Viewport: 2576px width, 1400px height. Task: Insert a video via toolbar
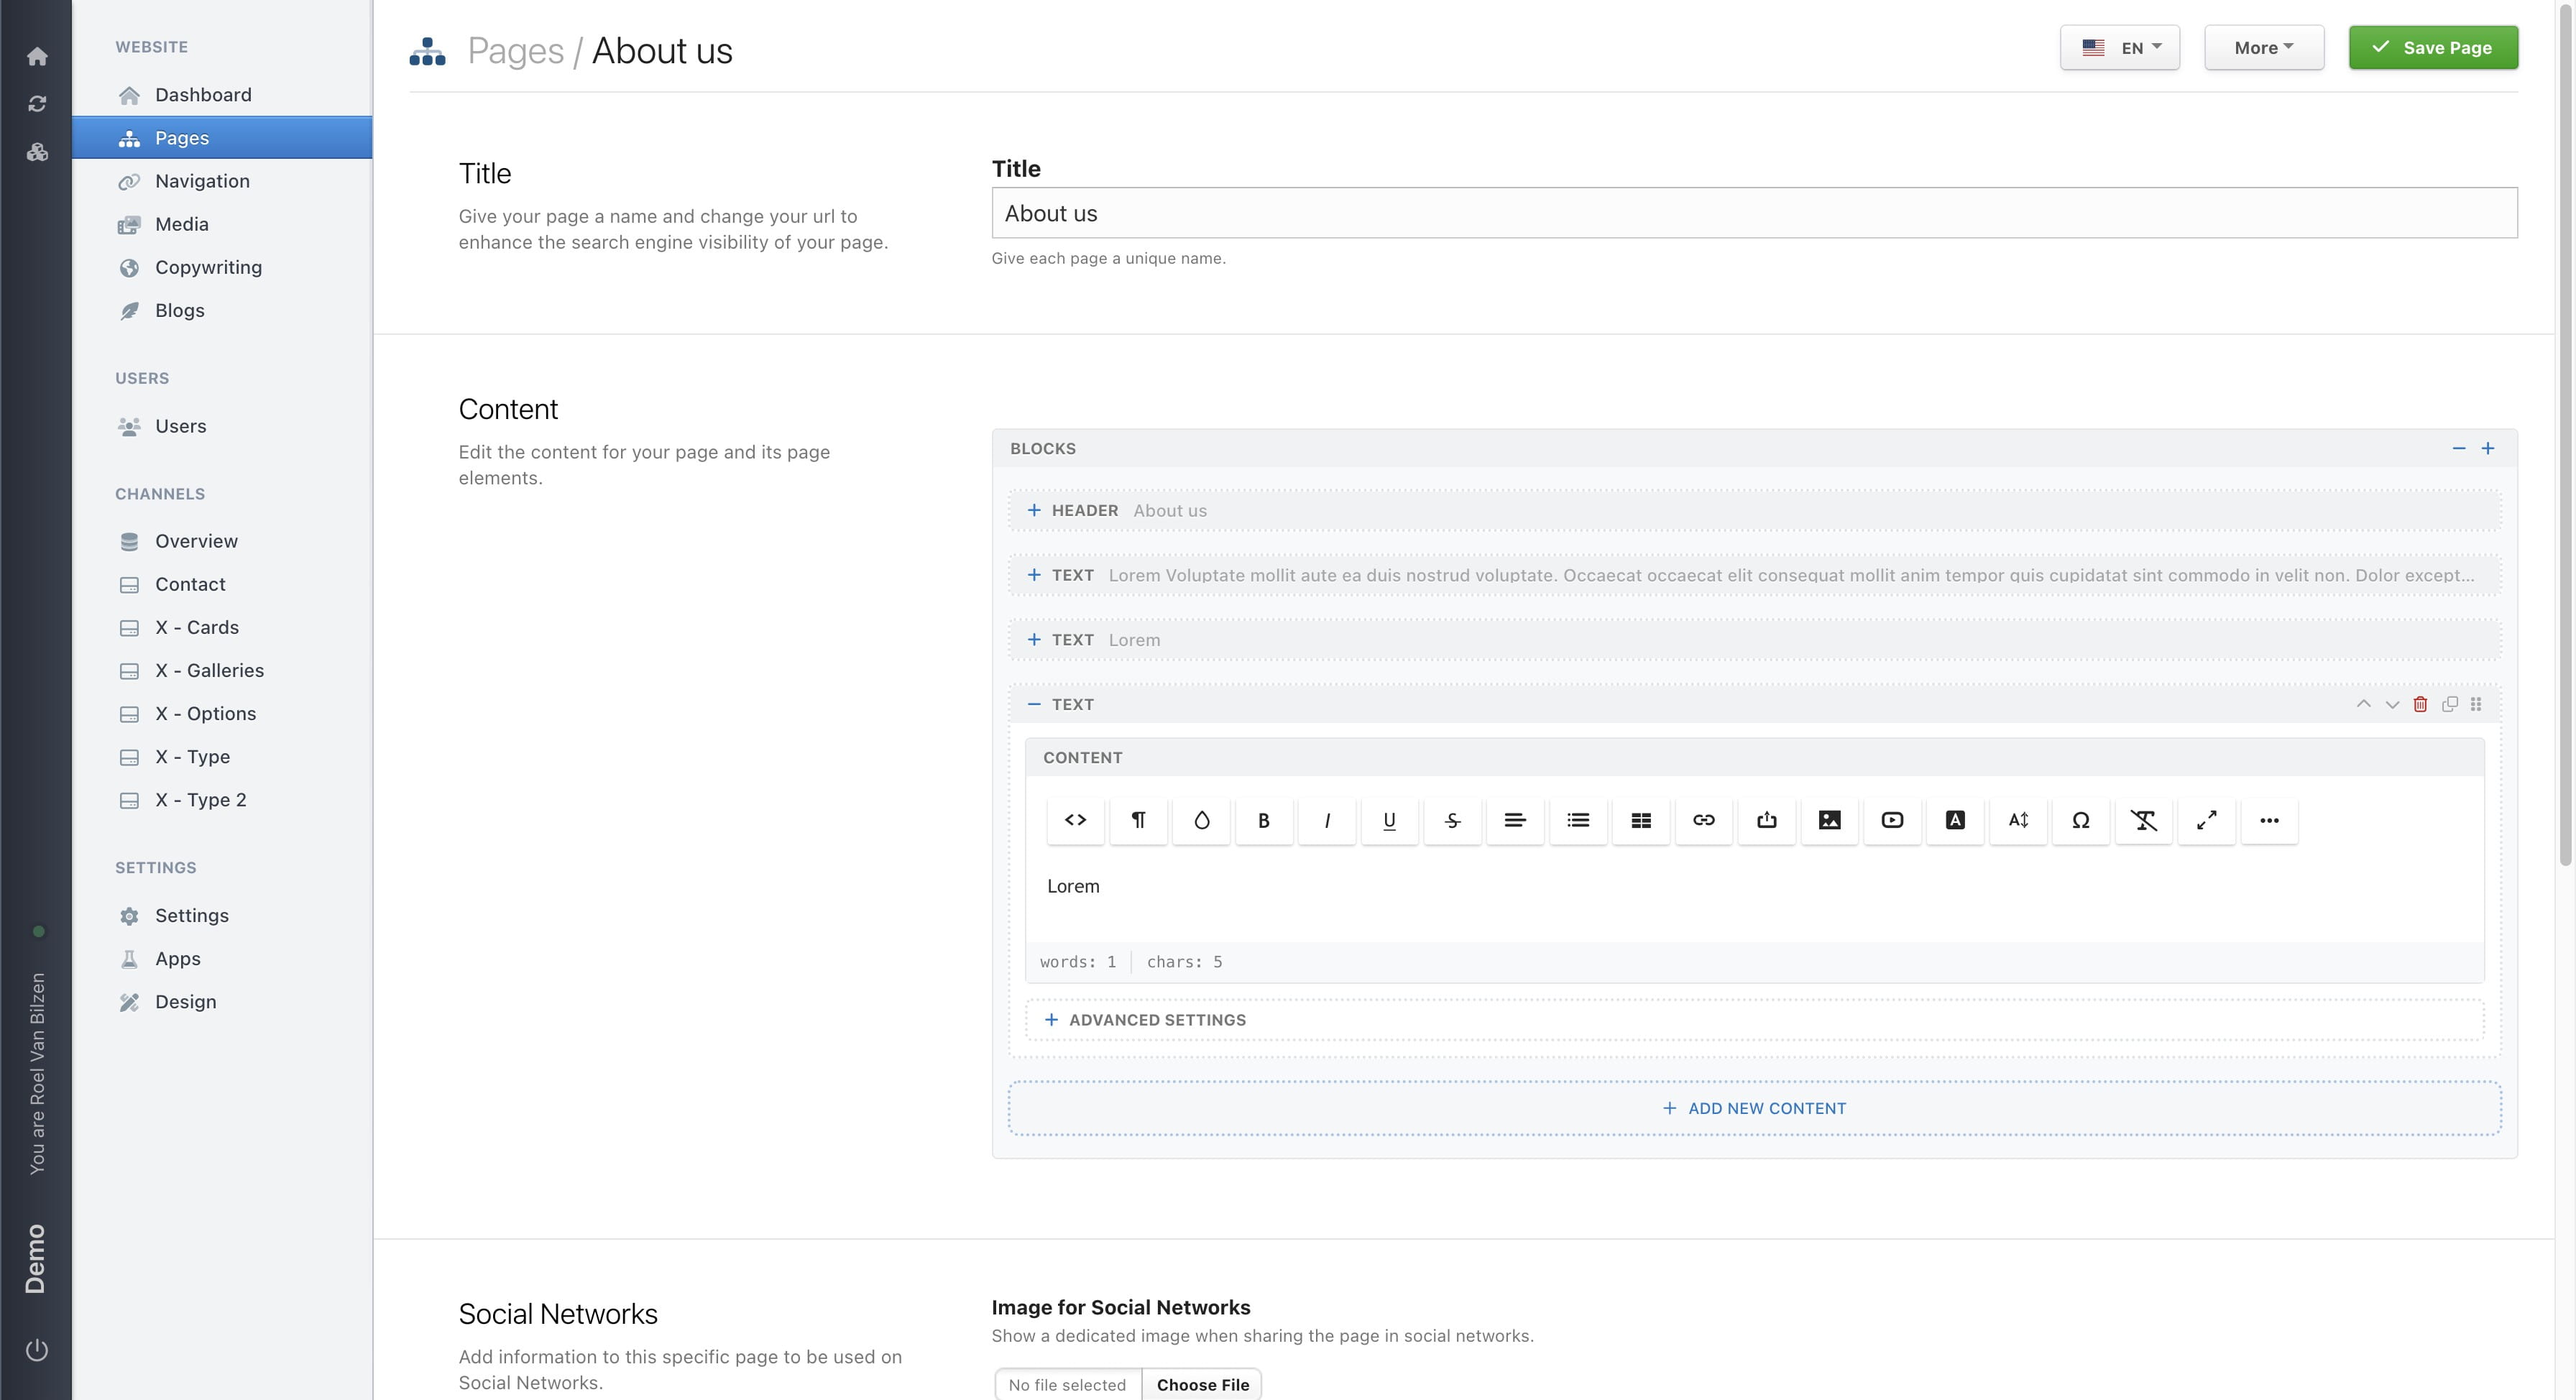coord(1891,820)
